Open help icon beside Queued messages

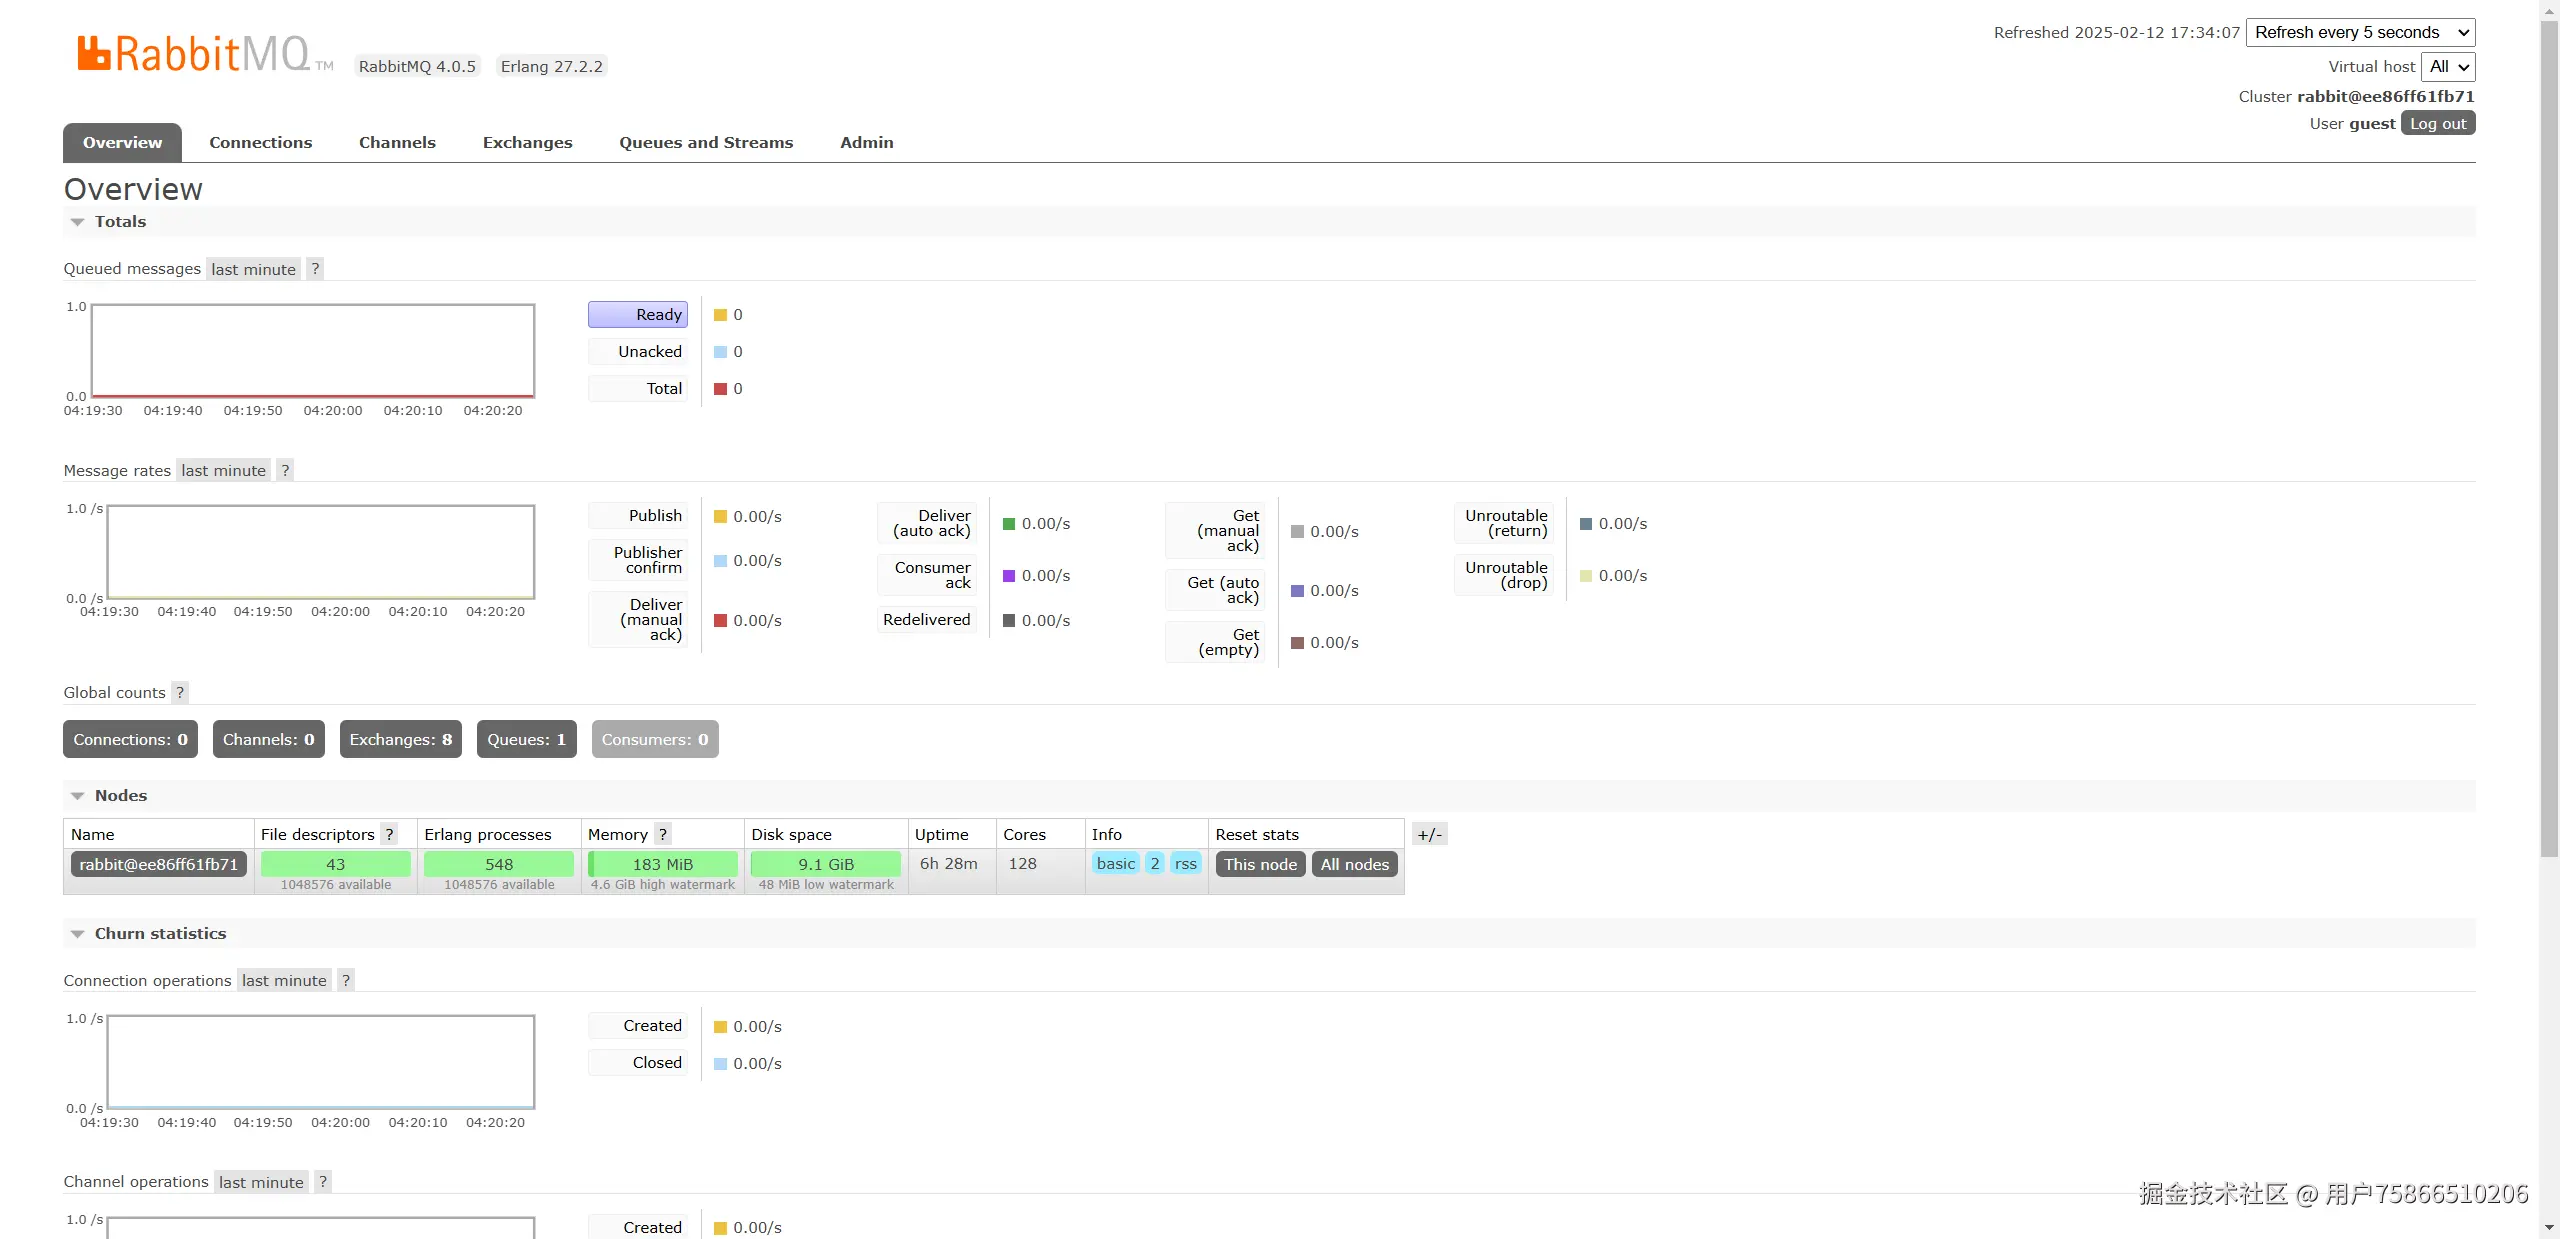pyautogui.click(x=315, y=269)
